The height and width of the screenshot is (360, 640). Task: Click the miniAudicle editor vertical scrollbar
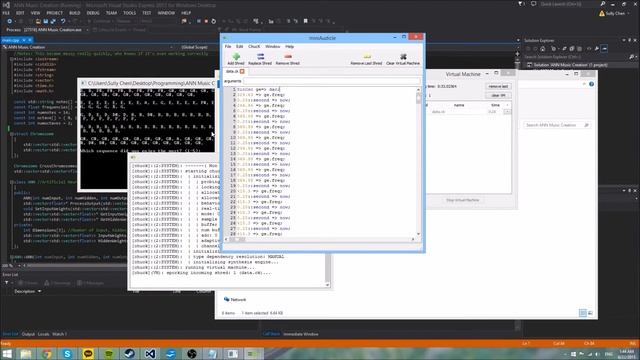(418, 162)
